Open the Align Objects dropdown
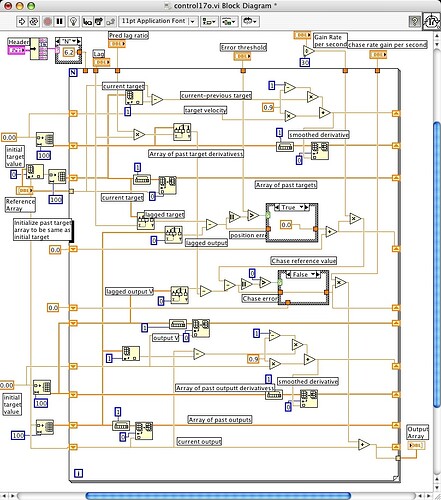441x500 pixels. pyautogui.click(x=209, y=22)
